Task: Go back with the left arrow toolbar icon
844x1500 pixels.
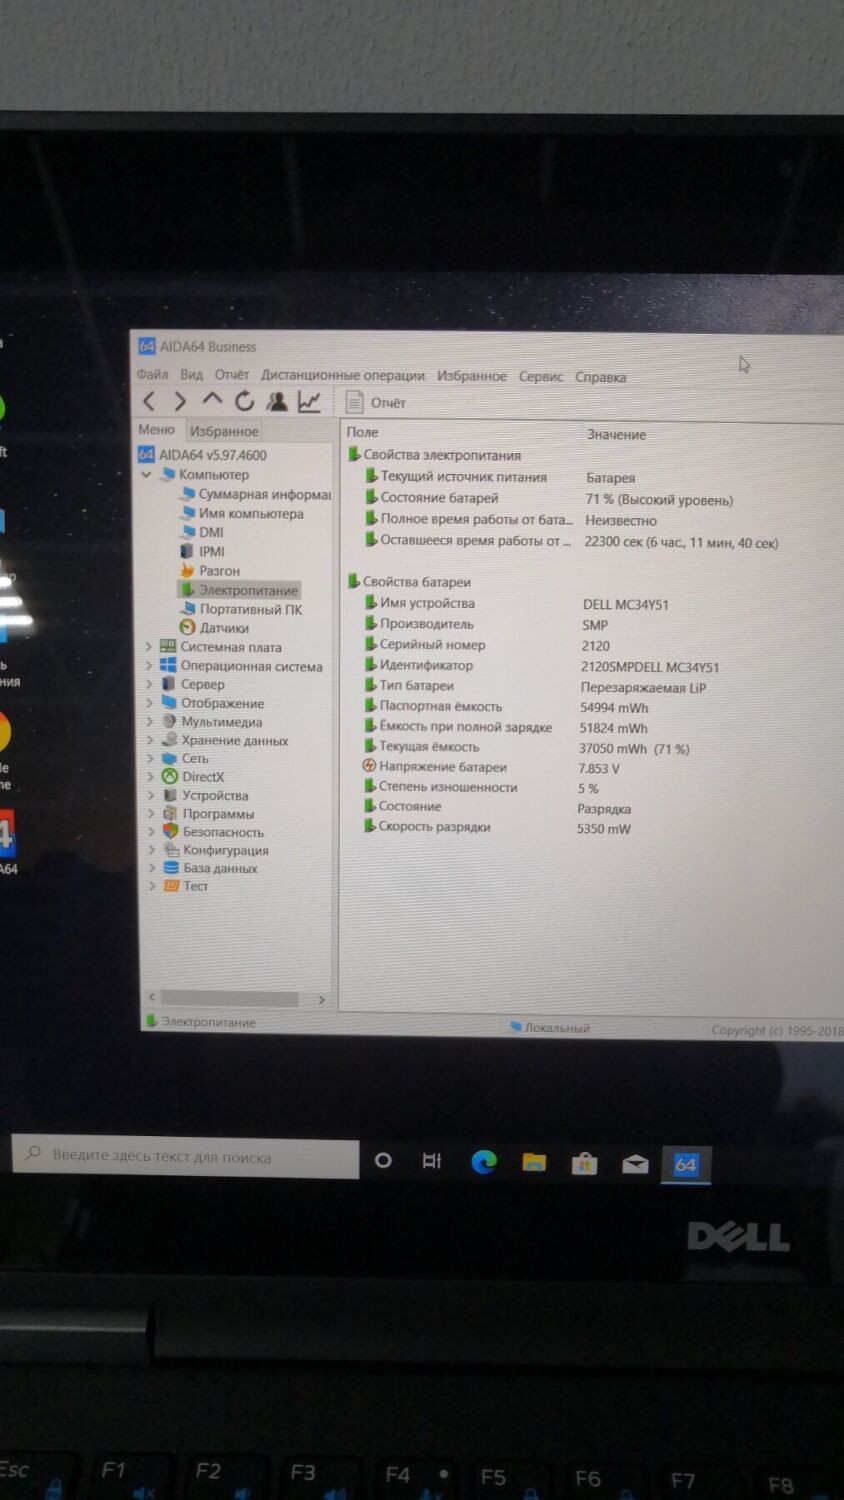Action: pyautogui.click(x=149, y=401)
